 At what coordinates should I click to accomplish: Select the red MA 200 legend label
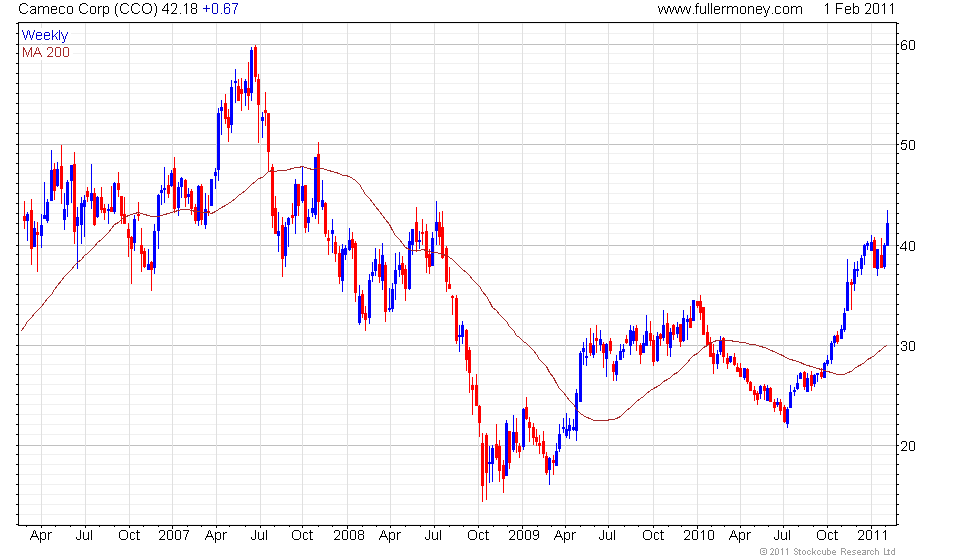point(46,52)
